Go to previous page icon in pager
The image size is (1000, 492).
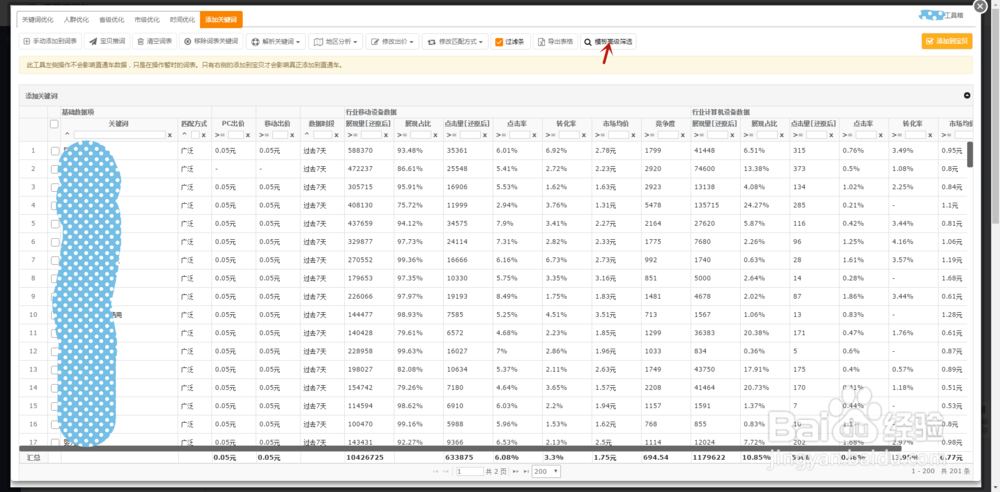[x=445, y=472]
